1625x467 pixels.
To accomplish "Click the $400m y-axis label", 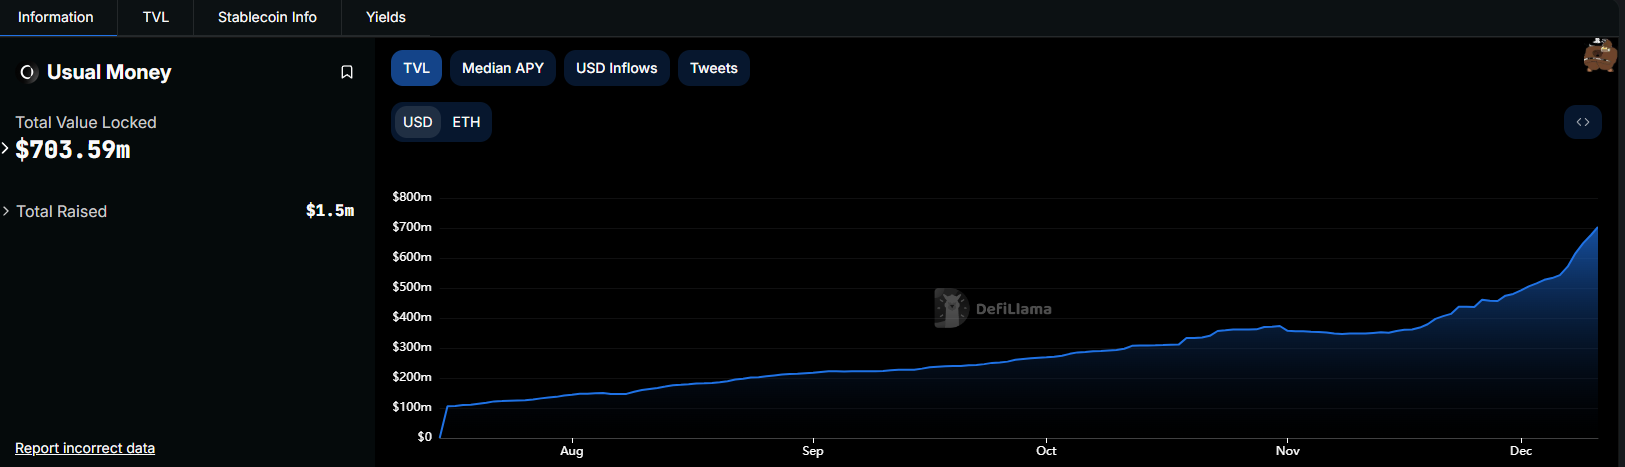I will (x=412, y=317).
